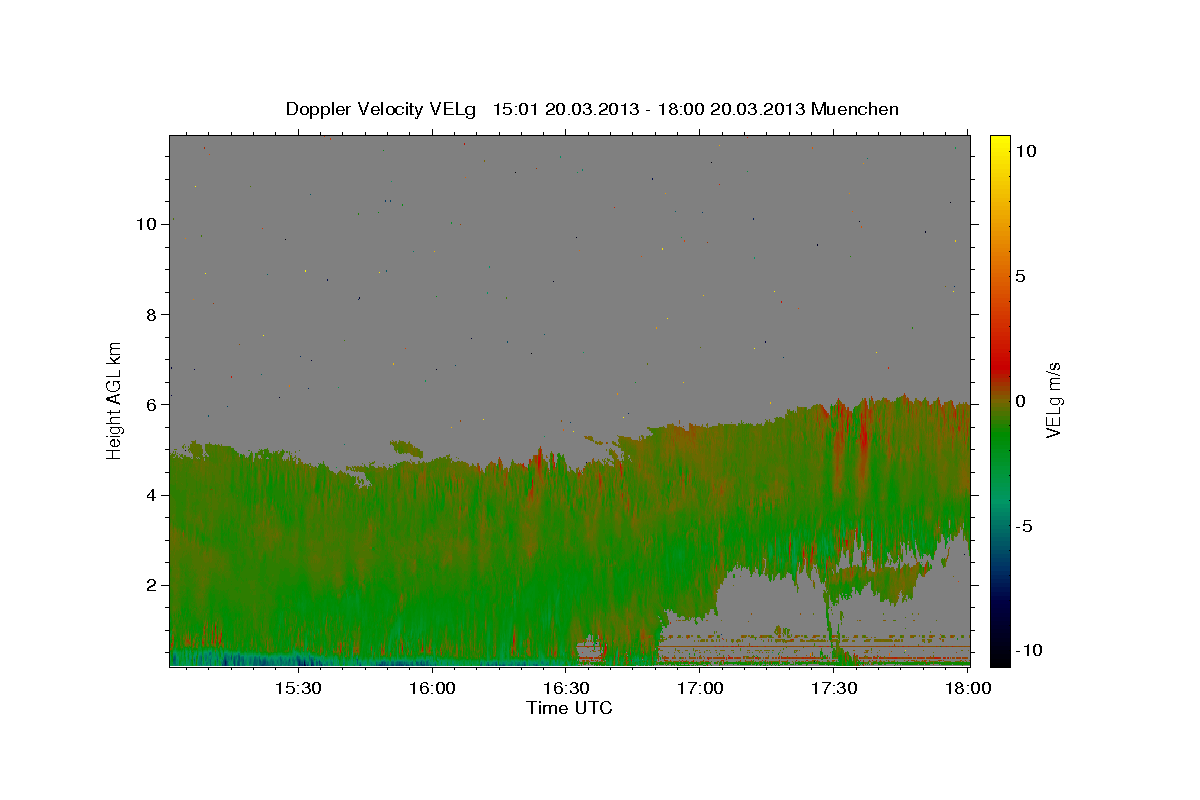
Task: Click the 'Time UTC' axis label
Action: coord(569,708)
